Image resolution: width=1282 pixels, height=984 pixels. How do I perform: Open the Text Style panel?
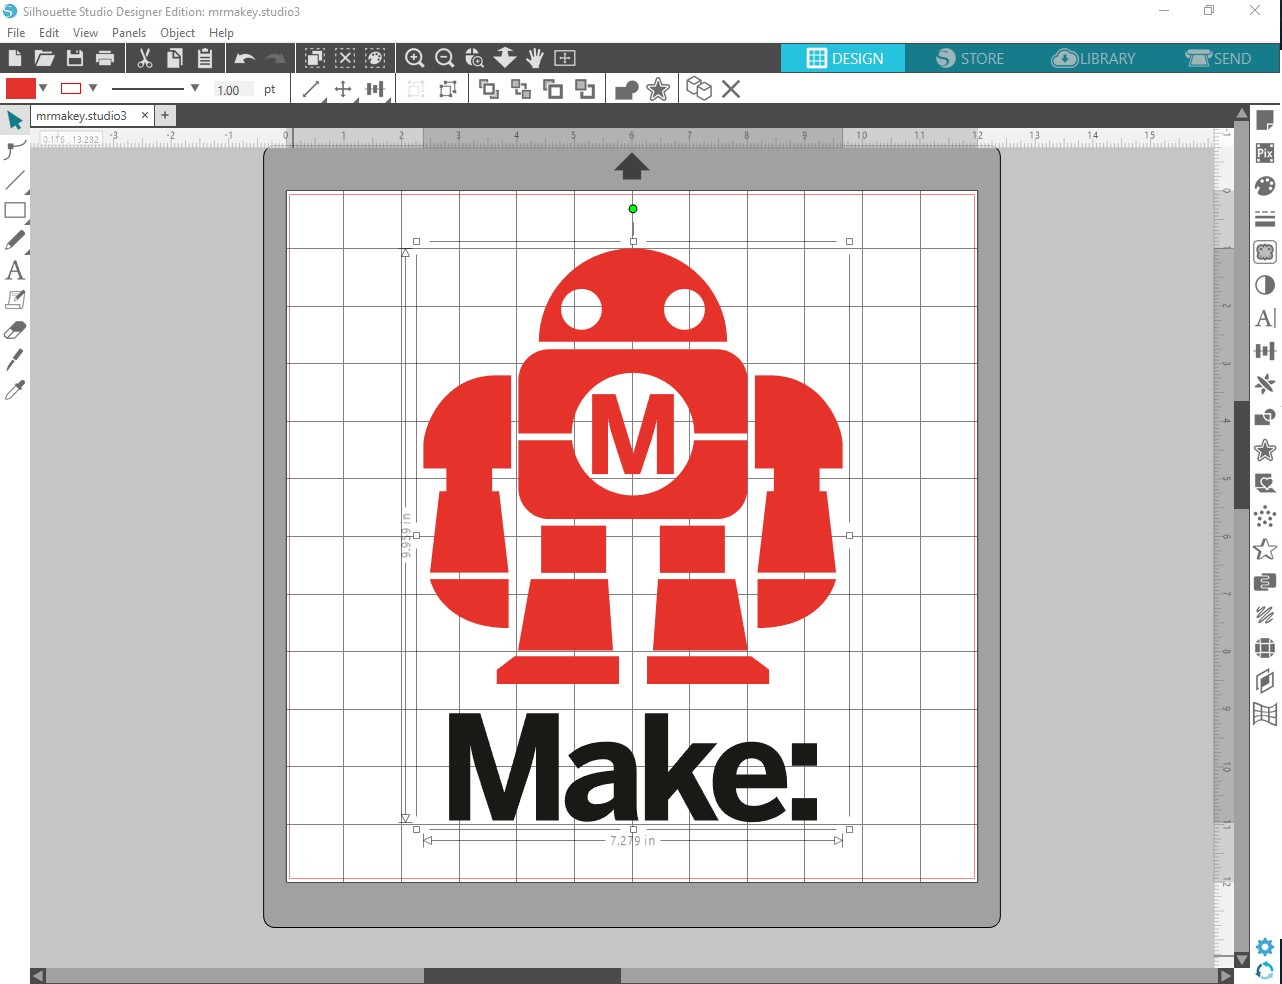click(x=1265, y=318)
